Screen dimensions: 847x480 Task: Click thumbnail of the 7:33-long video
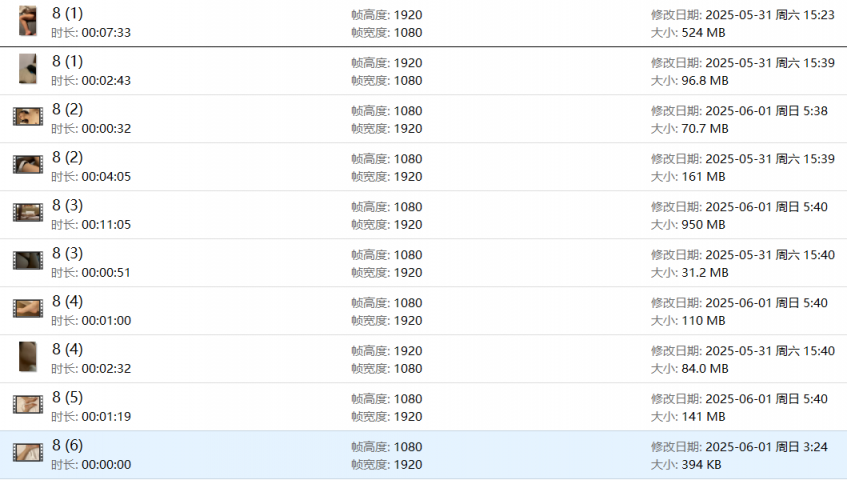[28, 20]
